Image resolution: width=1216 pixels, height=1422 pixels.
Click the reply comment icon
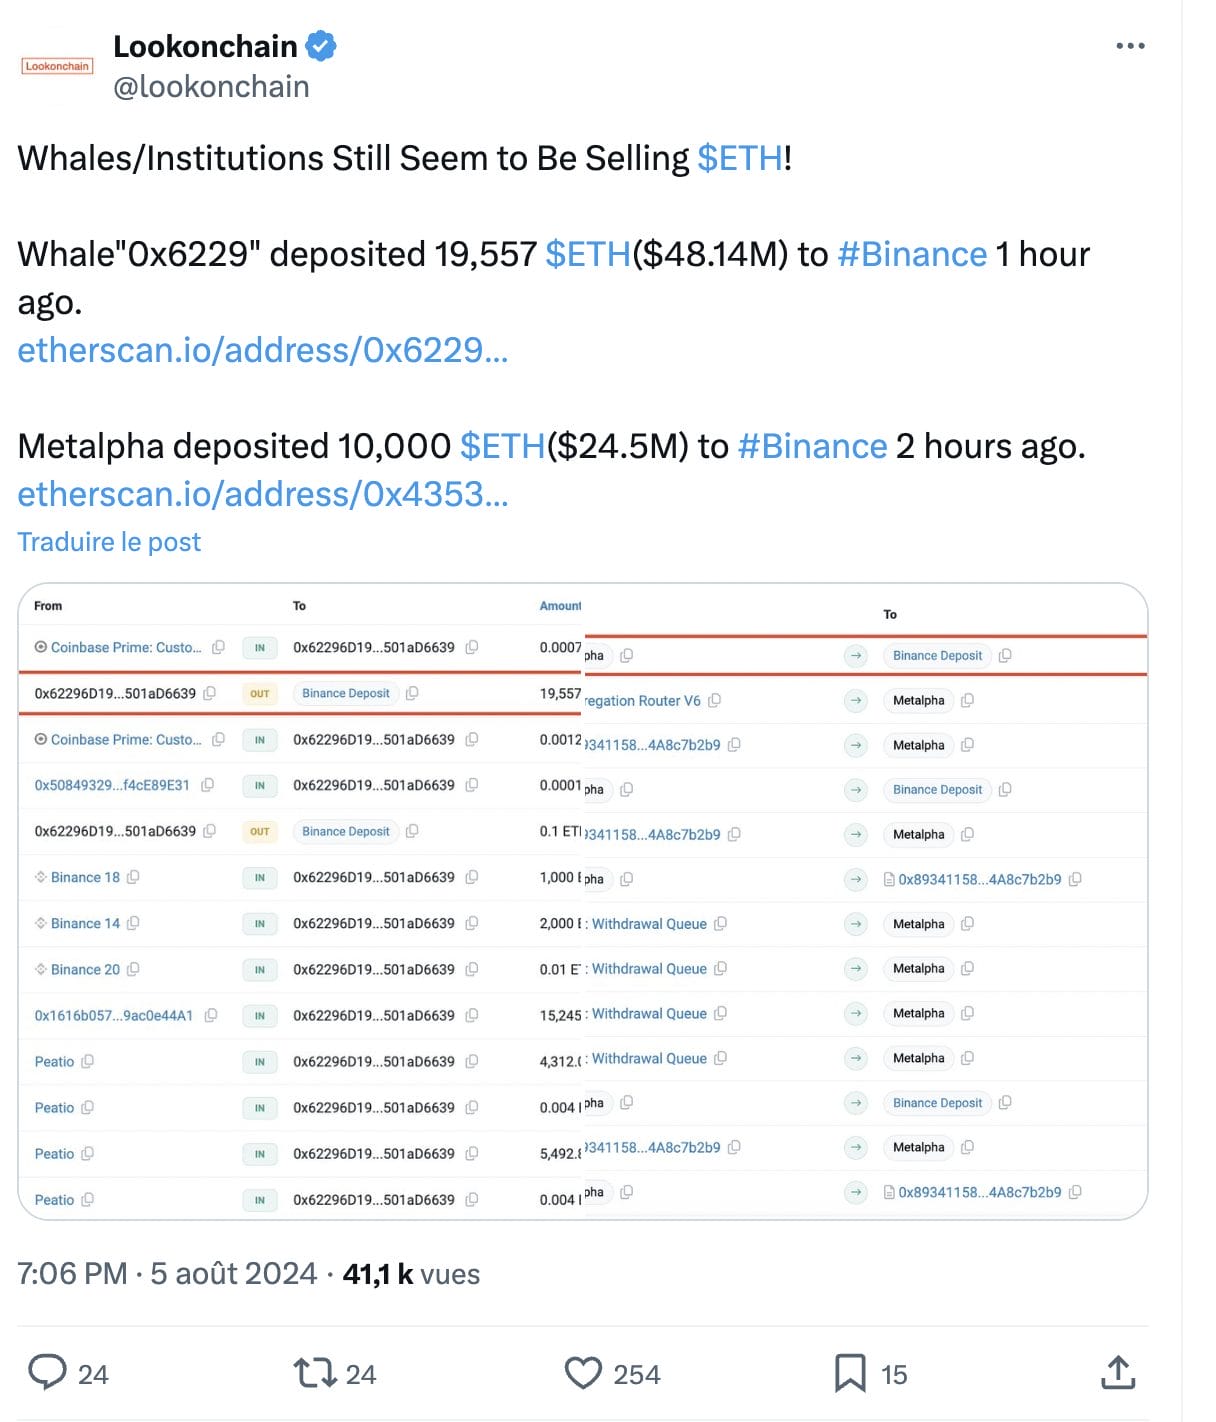coord(47,1373)
